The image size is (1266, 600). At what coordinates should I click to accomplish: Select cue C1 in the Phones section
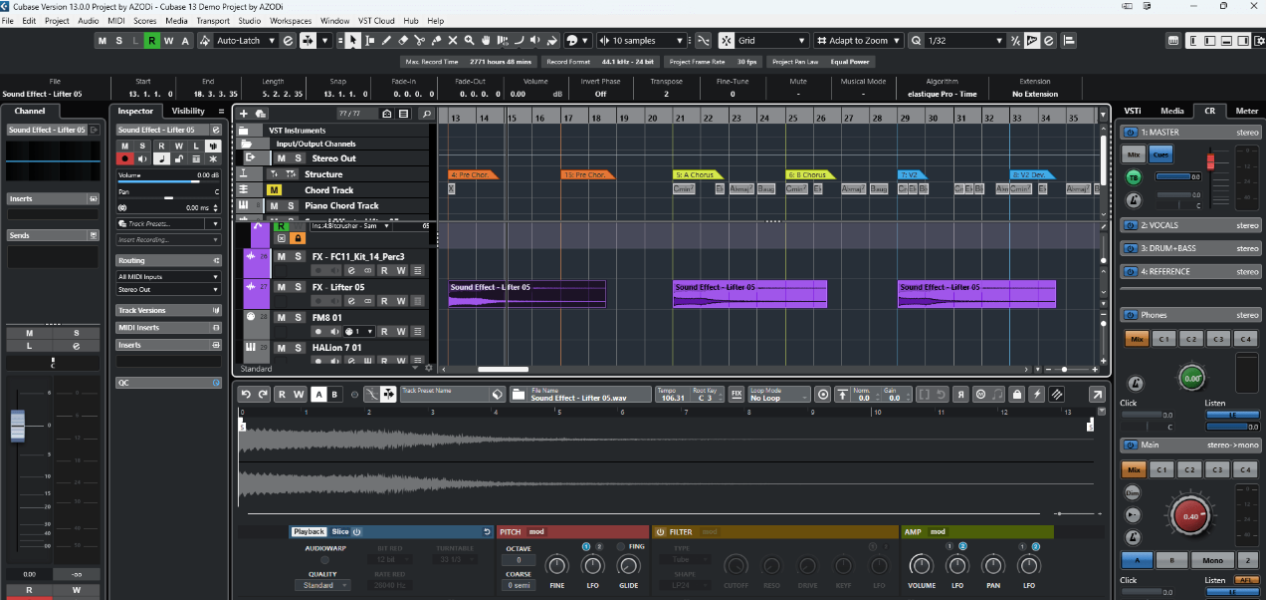(1163, 339)
